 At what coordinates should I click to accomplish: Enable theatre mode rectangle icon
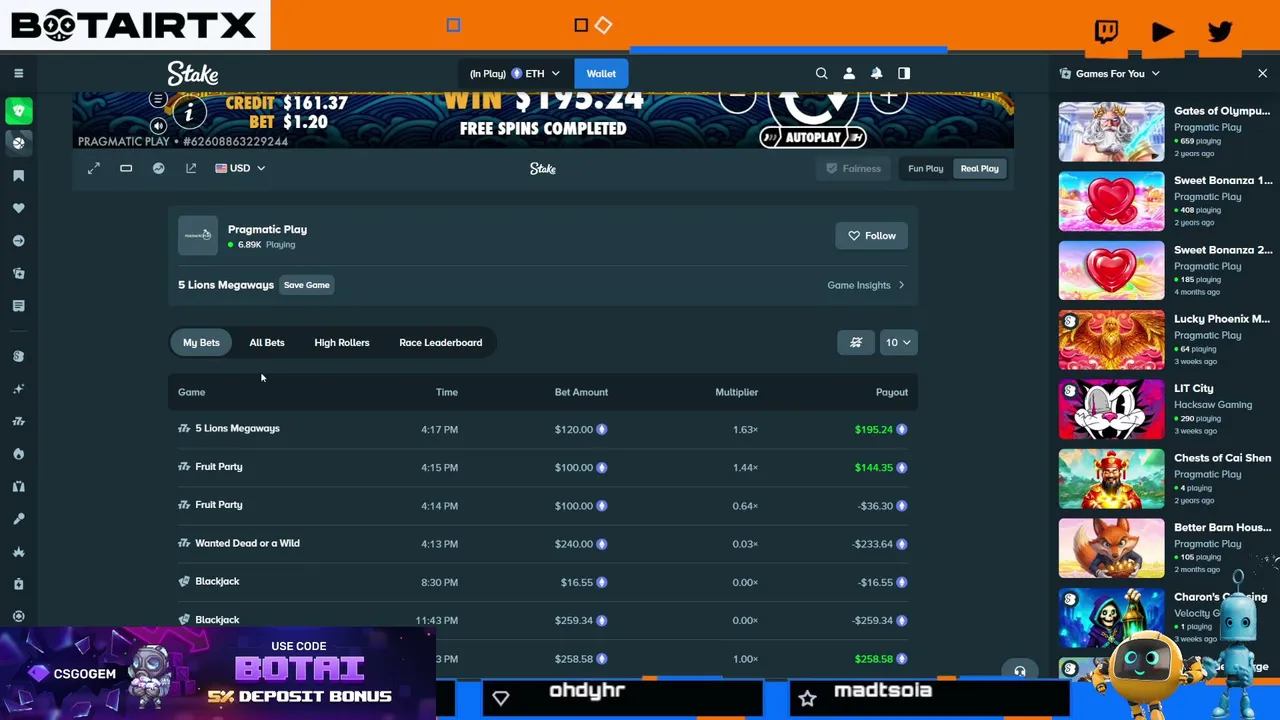pos(126,168)
